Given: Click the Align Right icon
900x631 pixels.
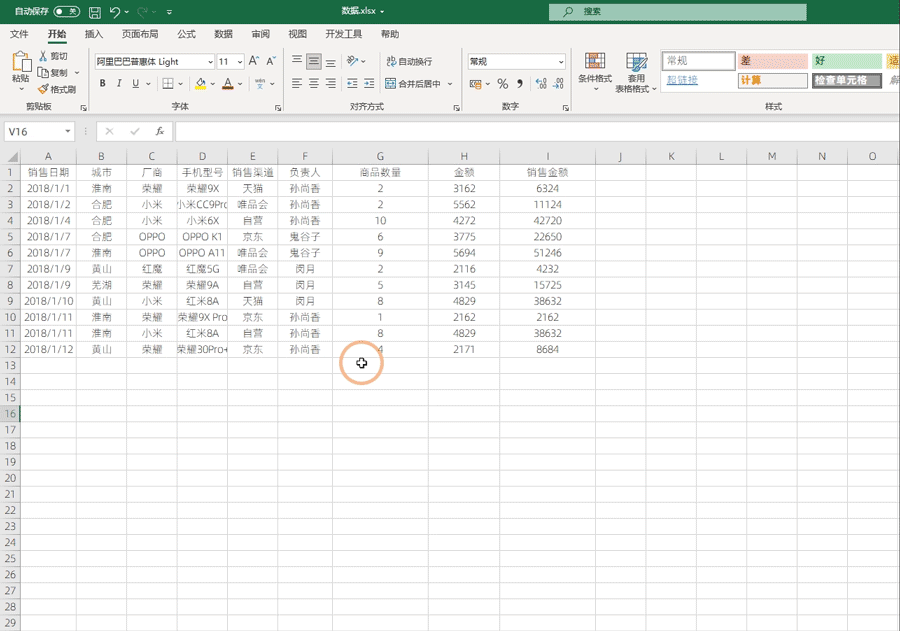Looking at the screenshot, I should [331, 84].
